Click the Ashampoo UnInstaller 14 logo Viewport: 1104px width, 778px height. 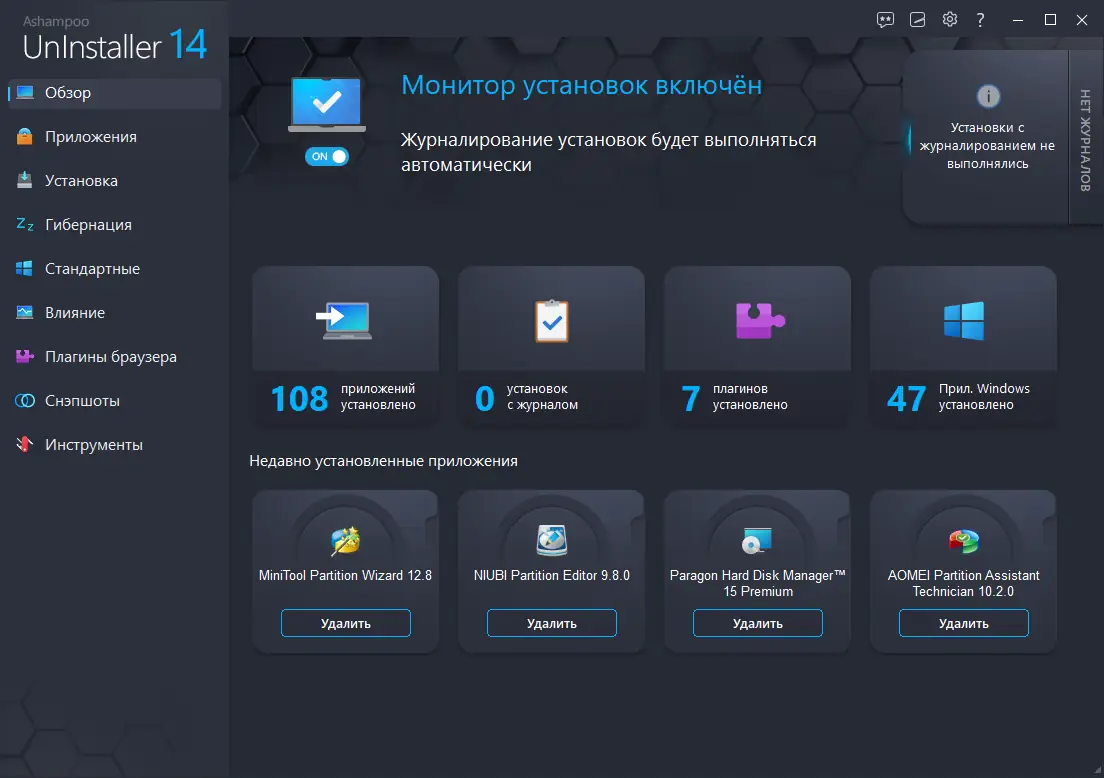115,39
